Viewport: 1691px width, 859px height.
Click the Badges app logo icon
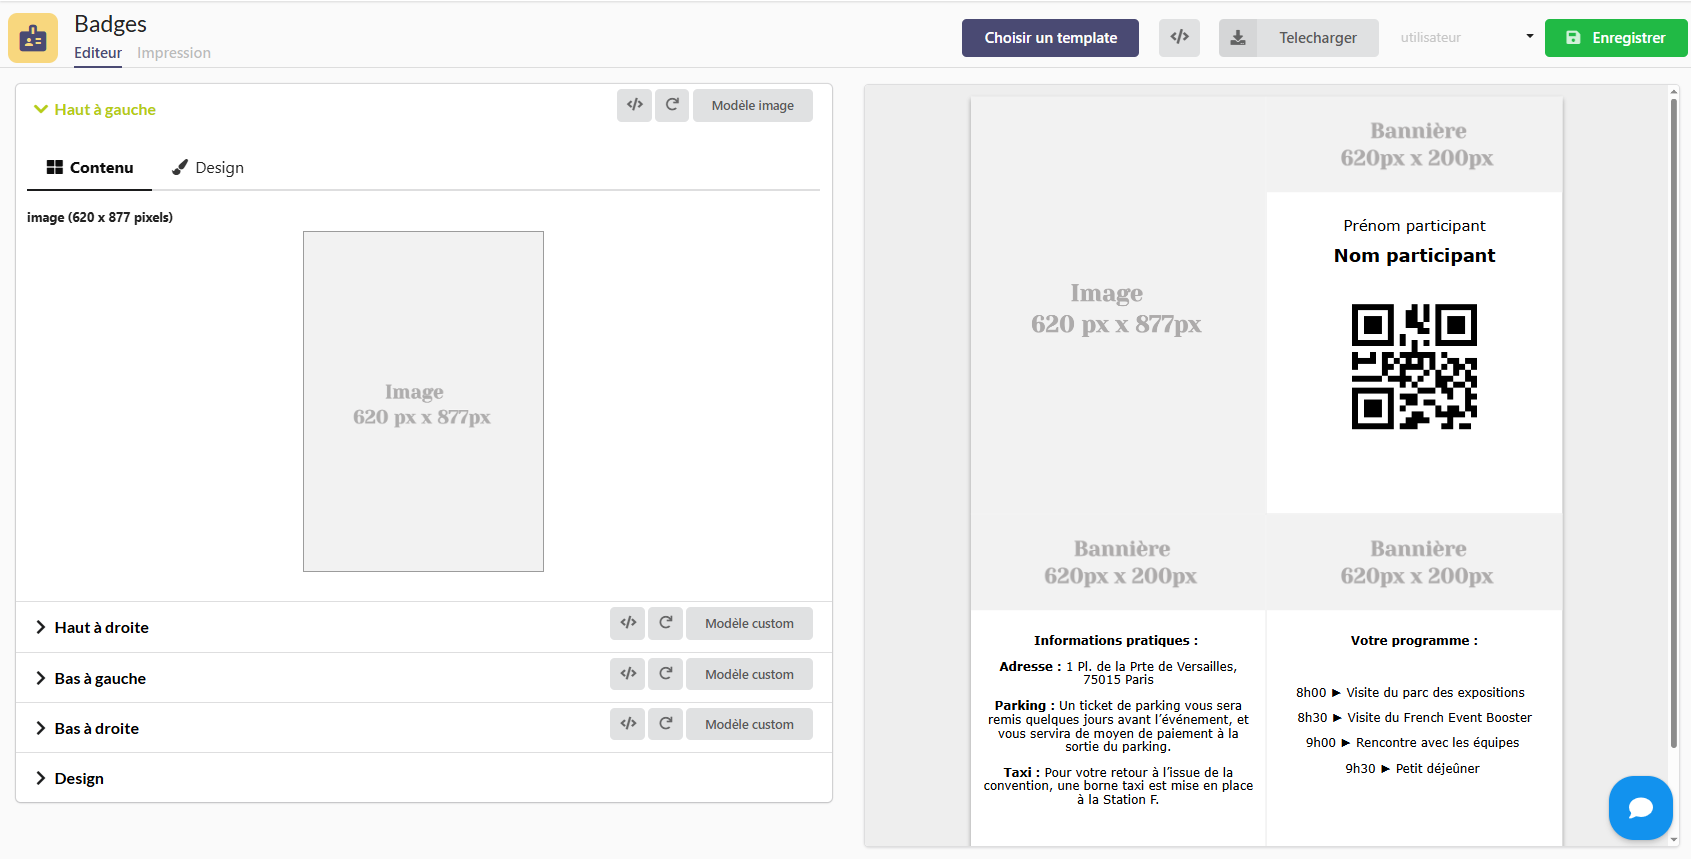click(33, 38)
